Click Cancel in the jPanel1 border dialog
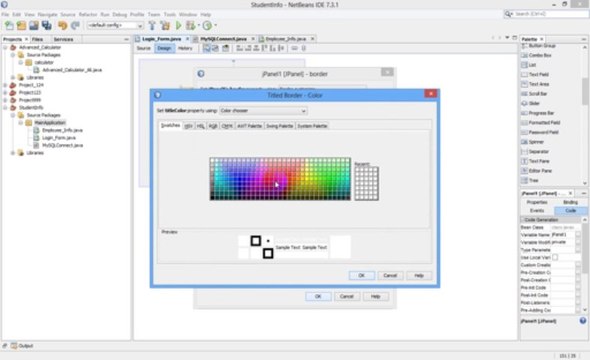This screenshot has height=360, width=590. point(347,296)
